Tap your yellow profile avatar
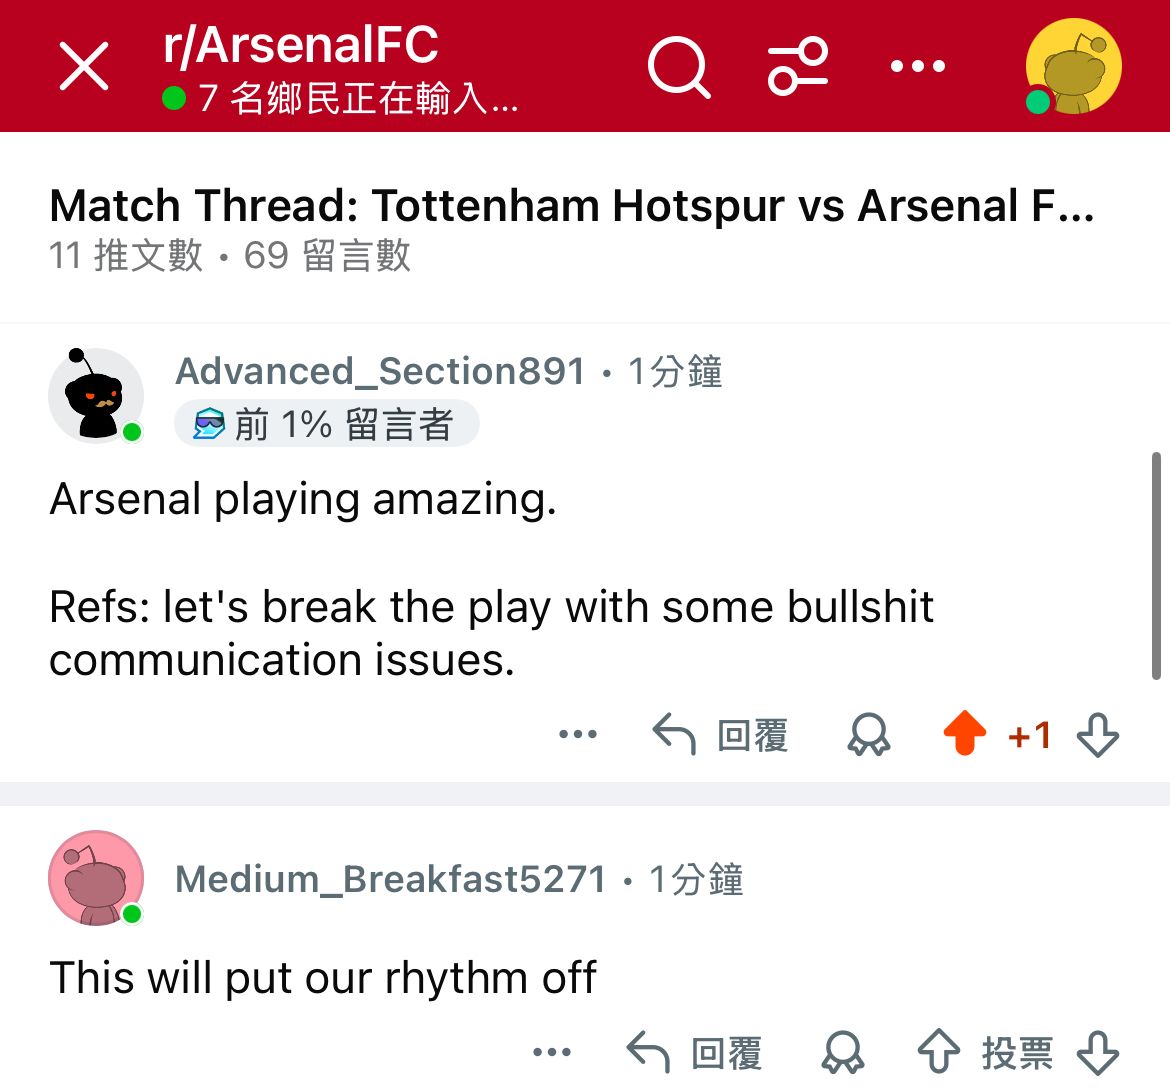This screenshot has width=1170, height=1090. (1073, 67)
